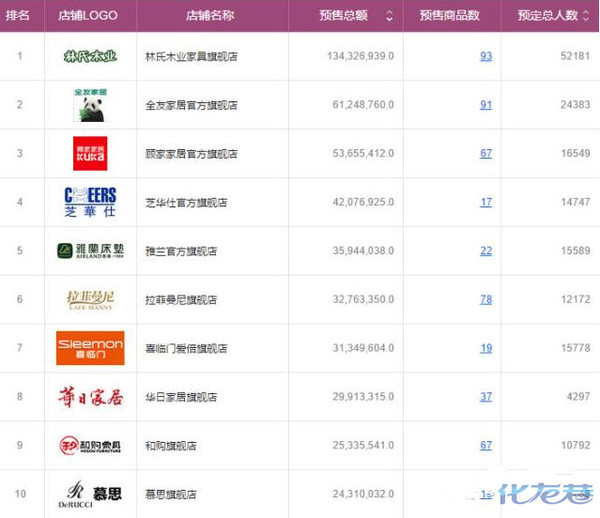The width and height of the screenshot is (600, 518).
Task: Click reservation count 10792
Action: pos(575,446)
